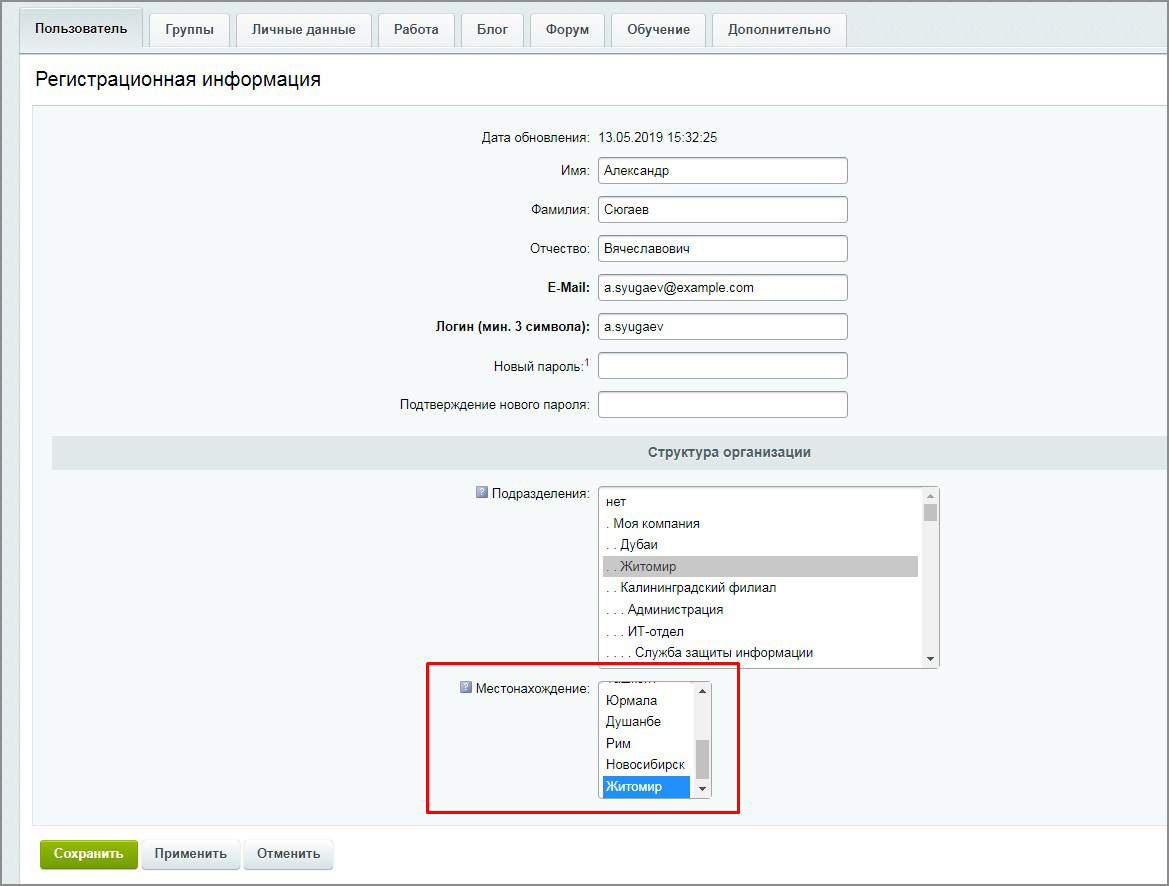Open help icon next to Местонахождение
The width and height of the screenshot is (1169, 886).
tap(466, 687)
